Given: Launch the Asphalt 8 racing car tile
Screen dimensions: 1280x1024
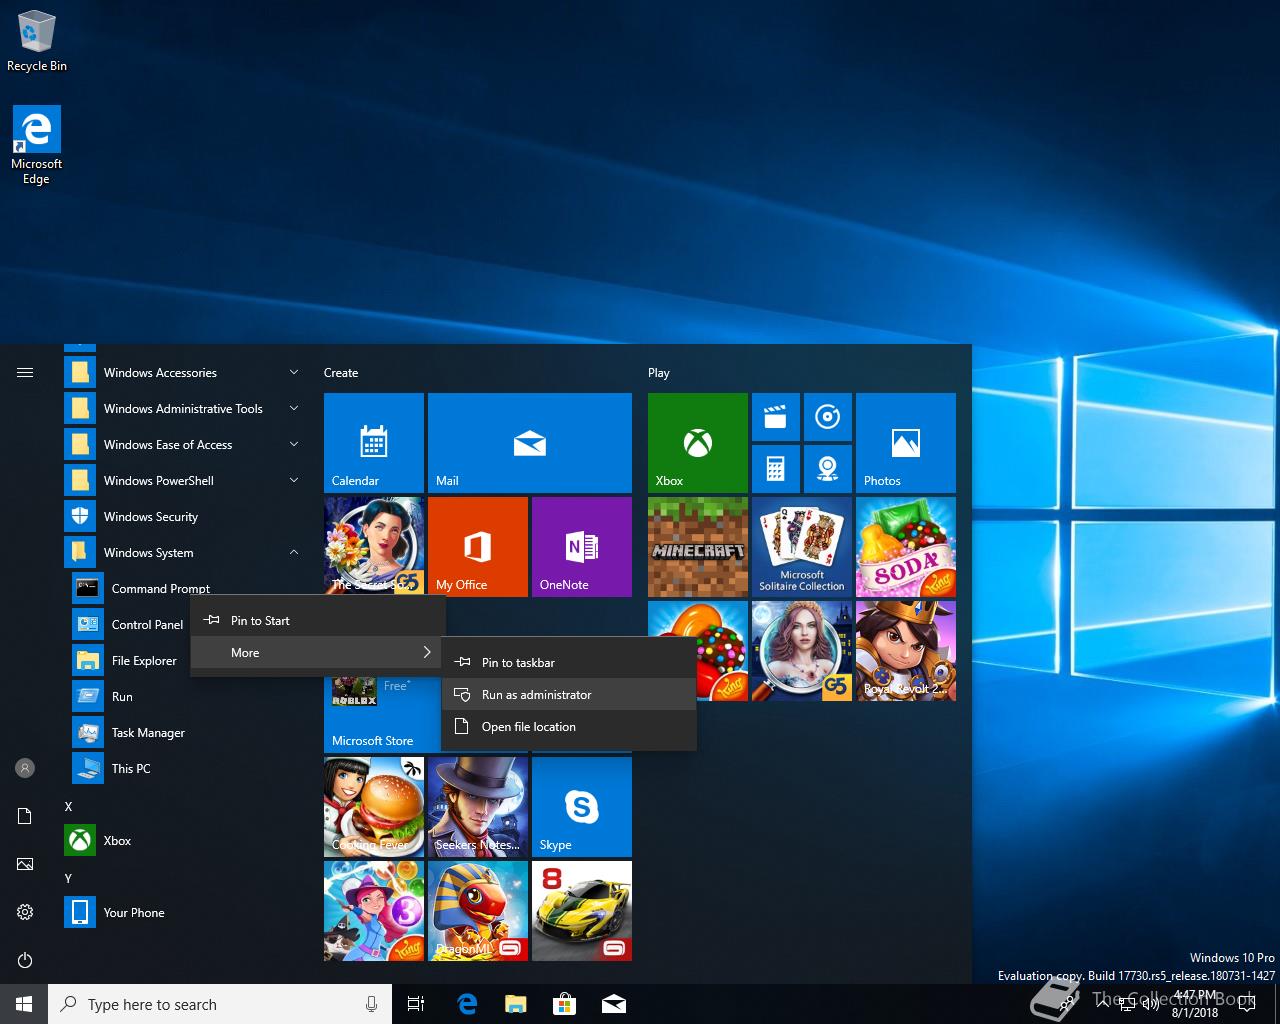Looking at the screenshot, I should coord(582,911).
